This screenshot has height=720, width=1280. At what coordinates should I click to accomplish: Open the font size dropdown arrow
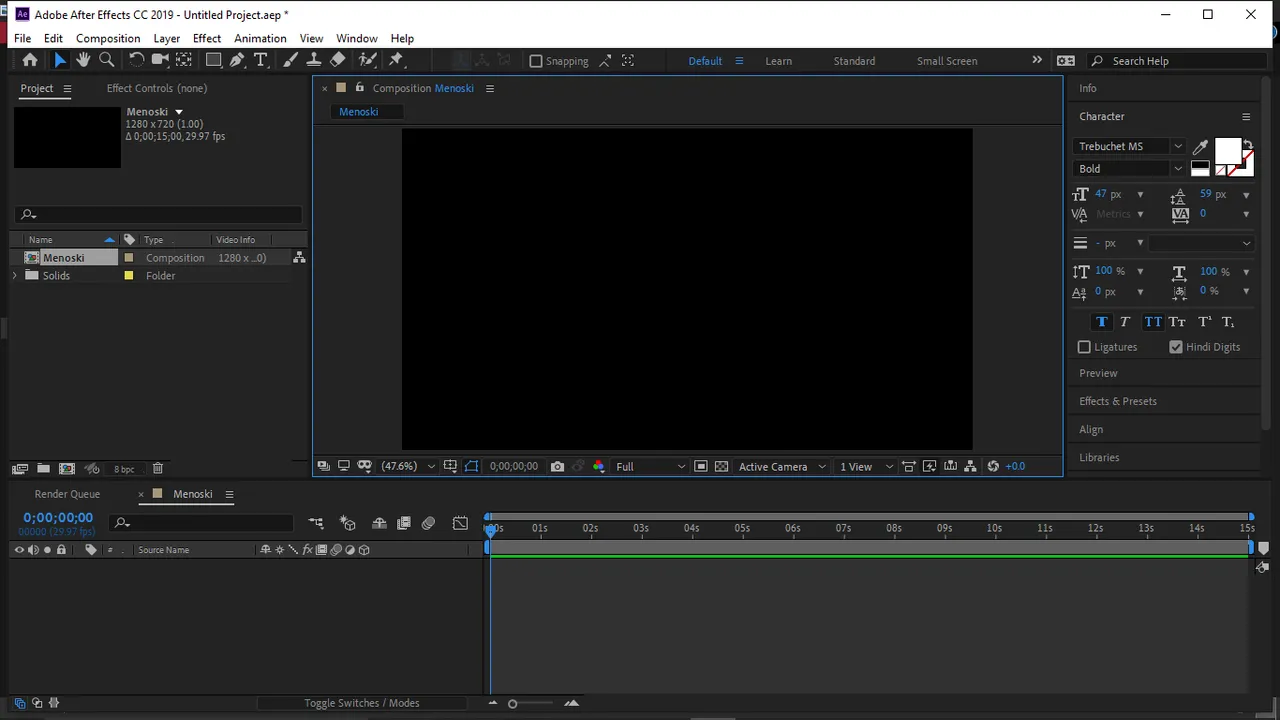pyautogui.click(x=1140, y=195)
